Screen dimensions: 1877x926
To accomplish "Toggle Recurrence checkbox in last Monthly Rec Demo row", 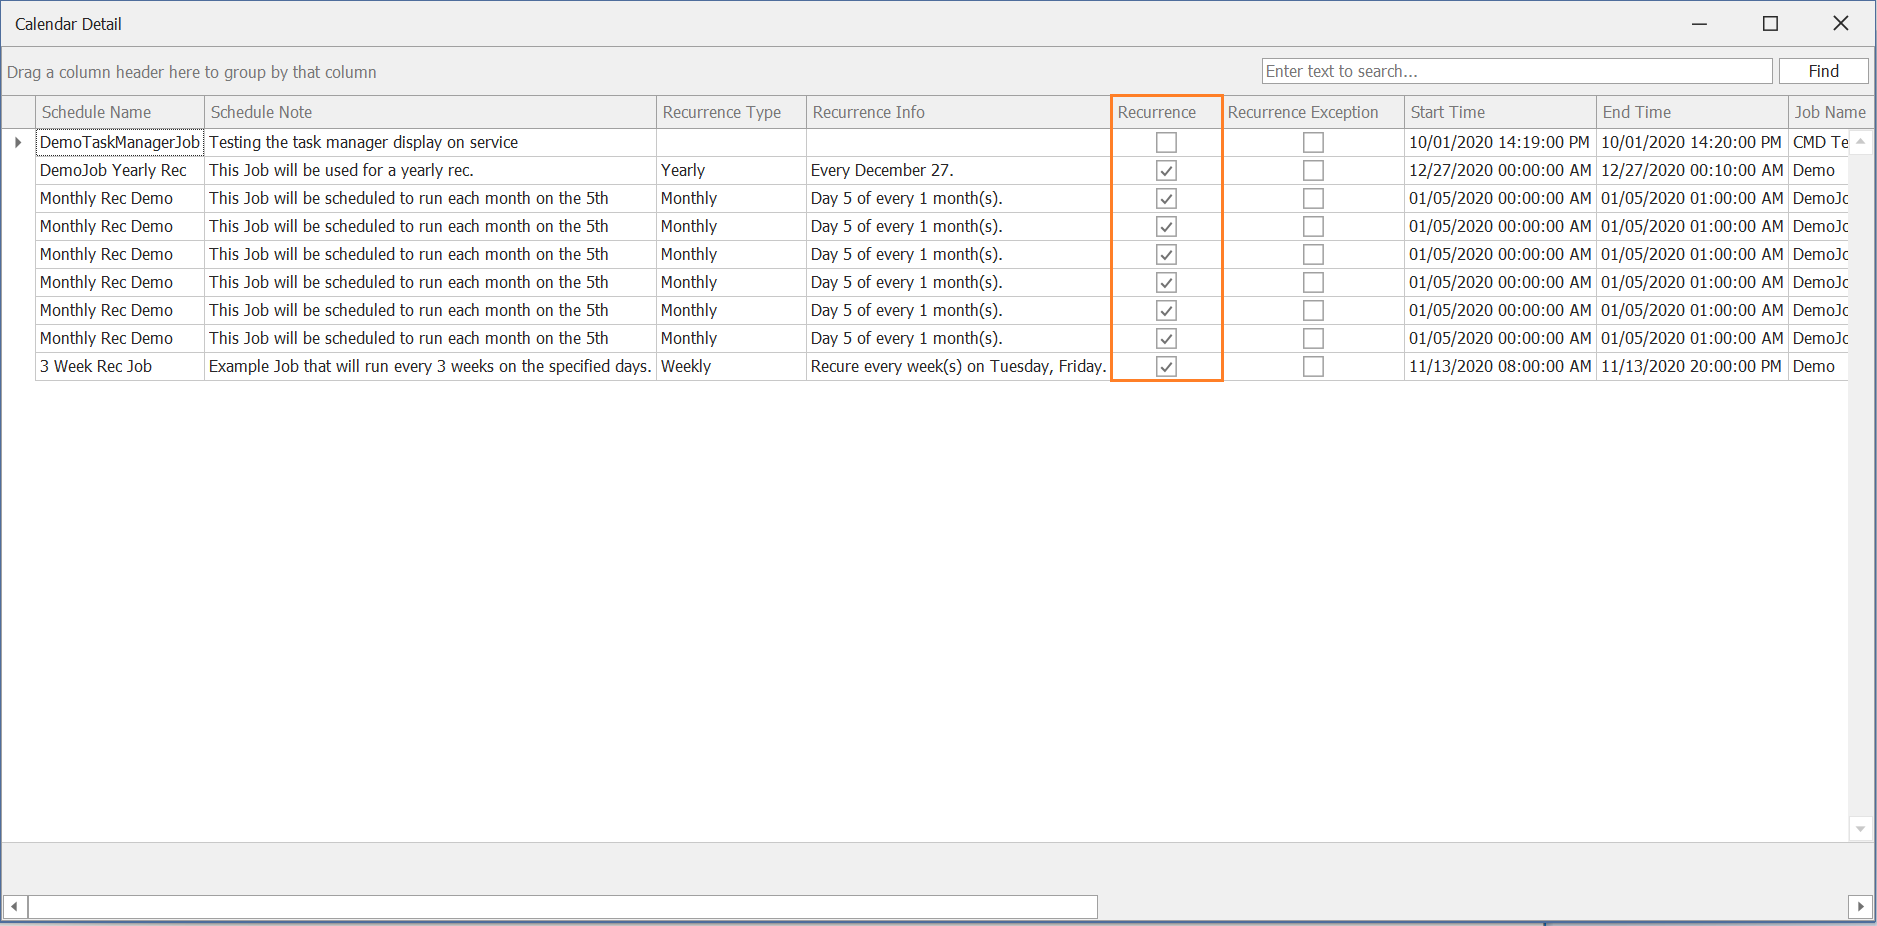I will [1166, 339].
